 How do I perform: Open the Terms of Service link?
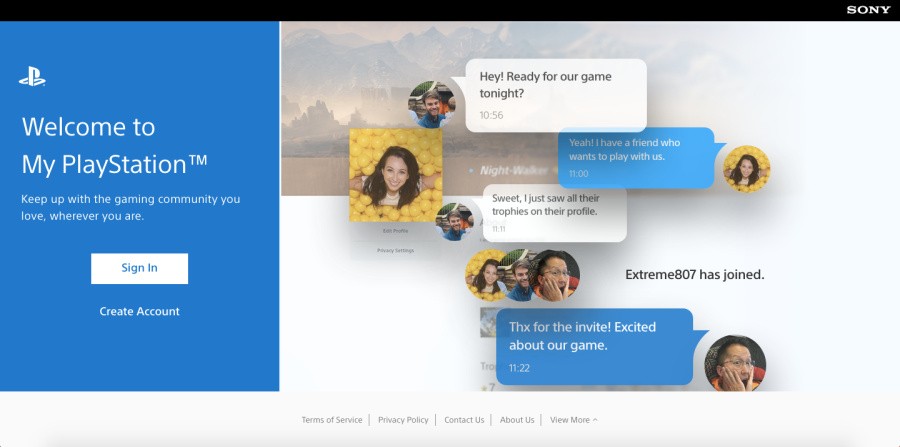(332, 419)
